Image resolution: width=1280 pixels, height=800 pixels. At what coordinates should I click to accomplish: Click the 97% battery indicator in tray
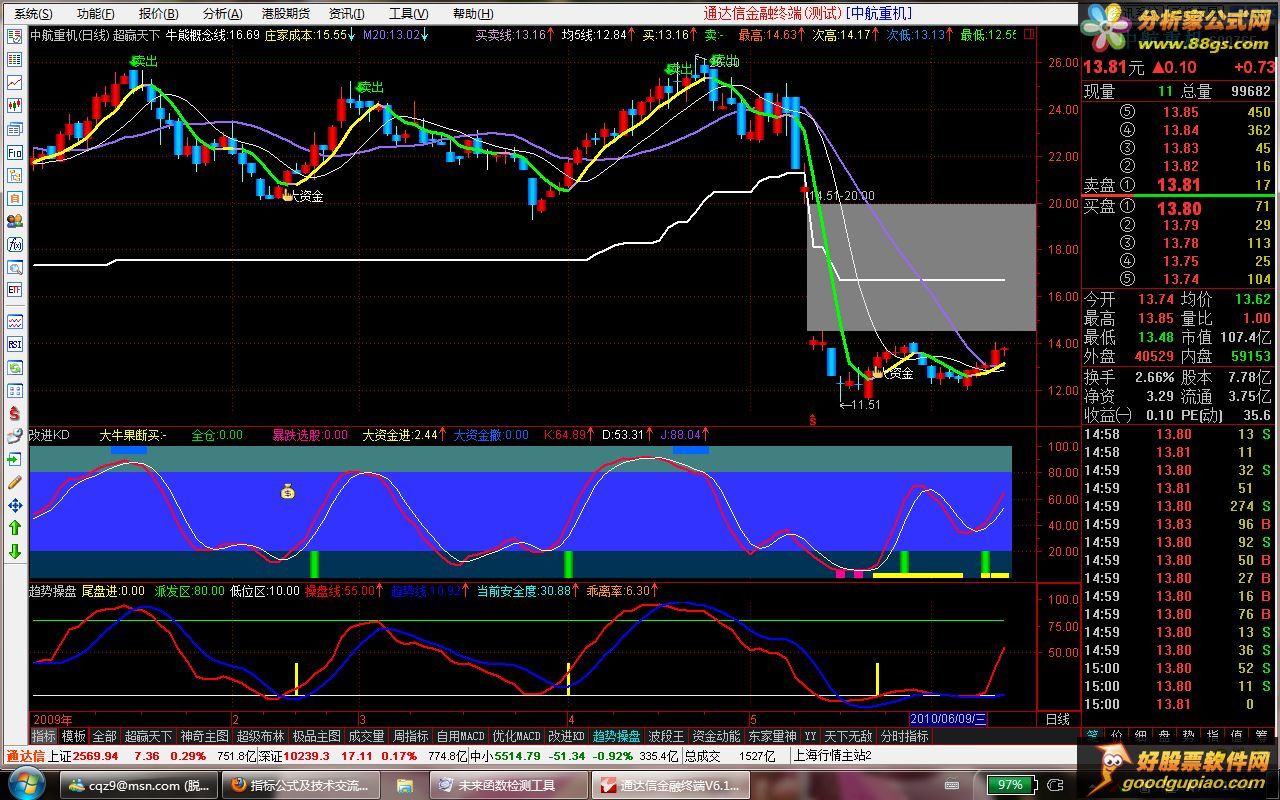[x=1011, y=785]
